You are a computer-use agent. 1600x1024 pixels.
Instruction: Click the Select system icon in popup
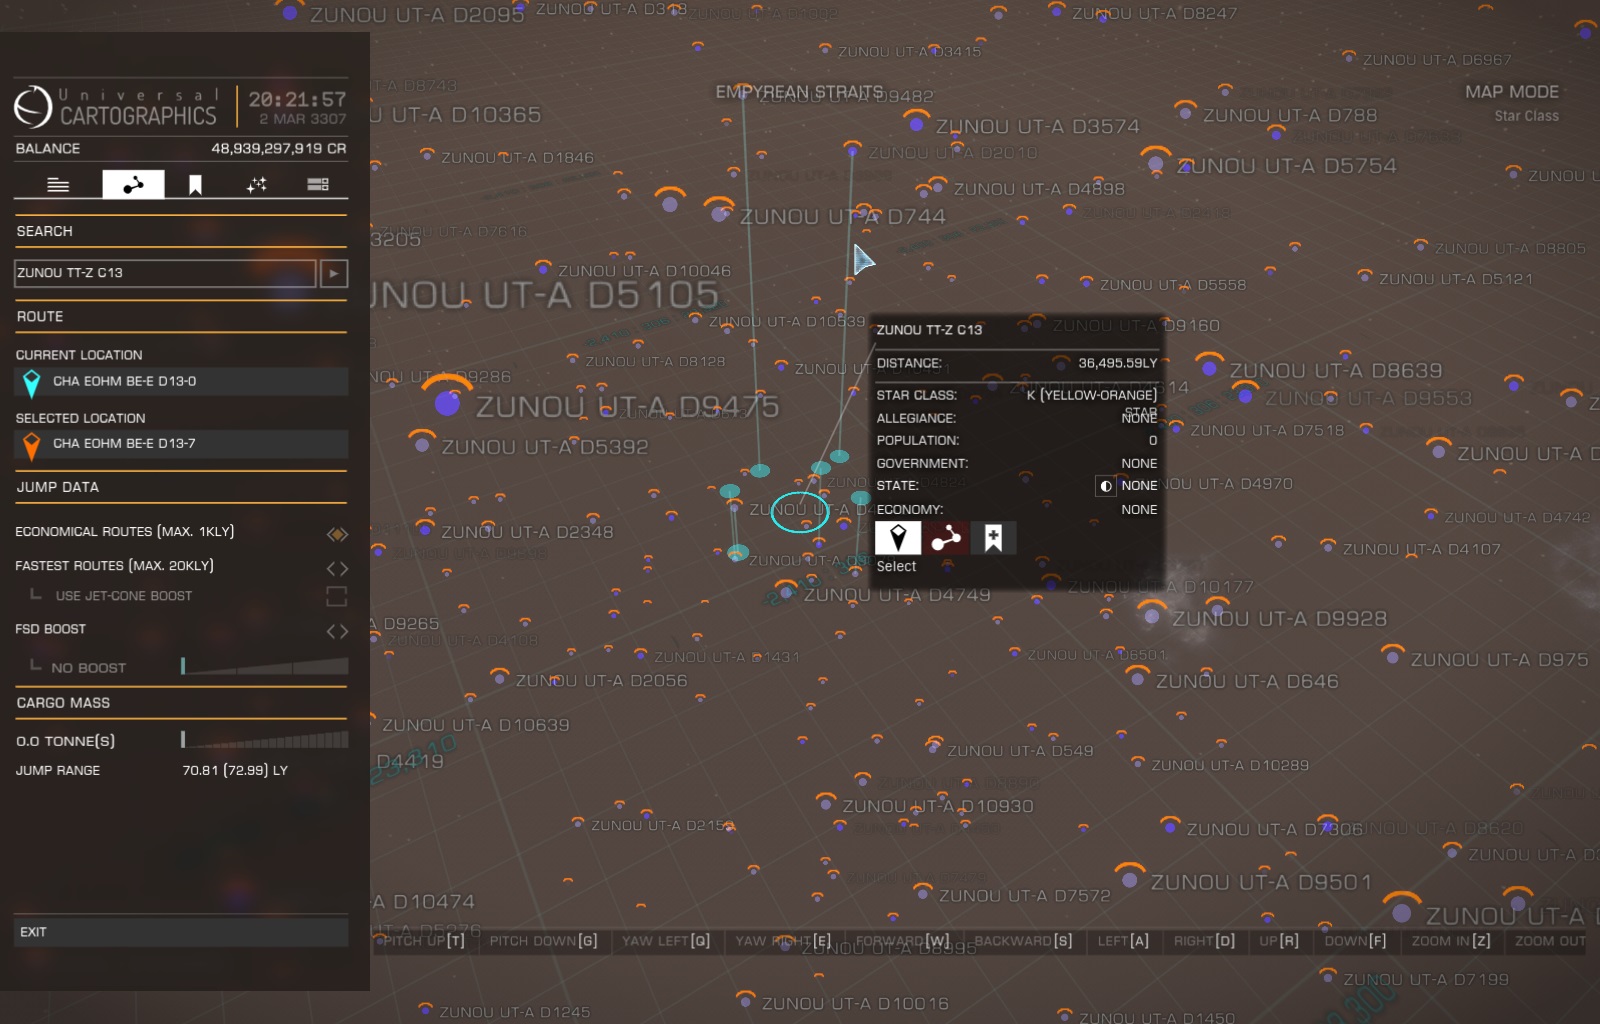click(x=898, y=538)
